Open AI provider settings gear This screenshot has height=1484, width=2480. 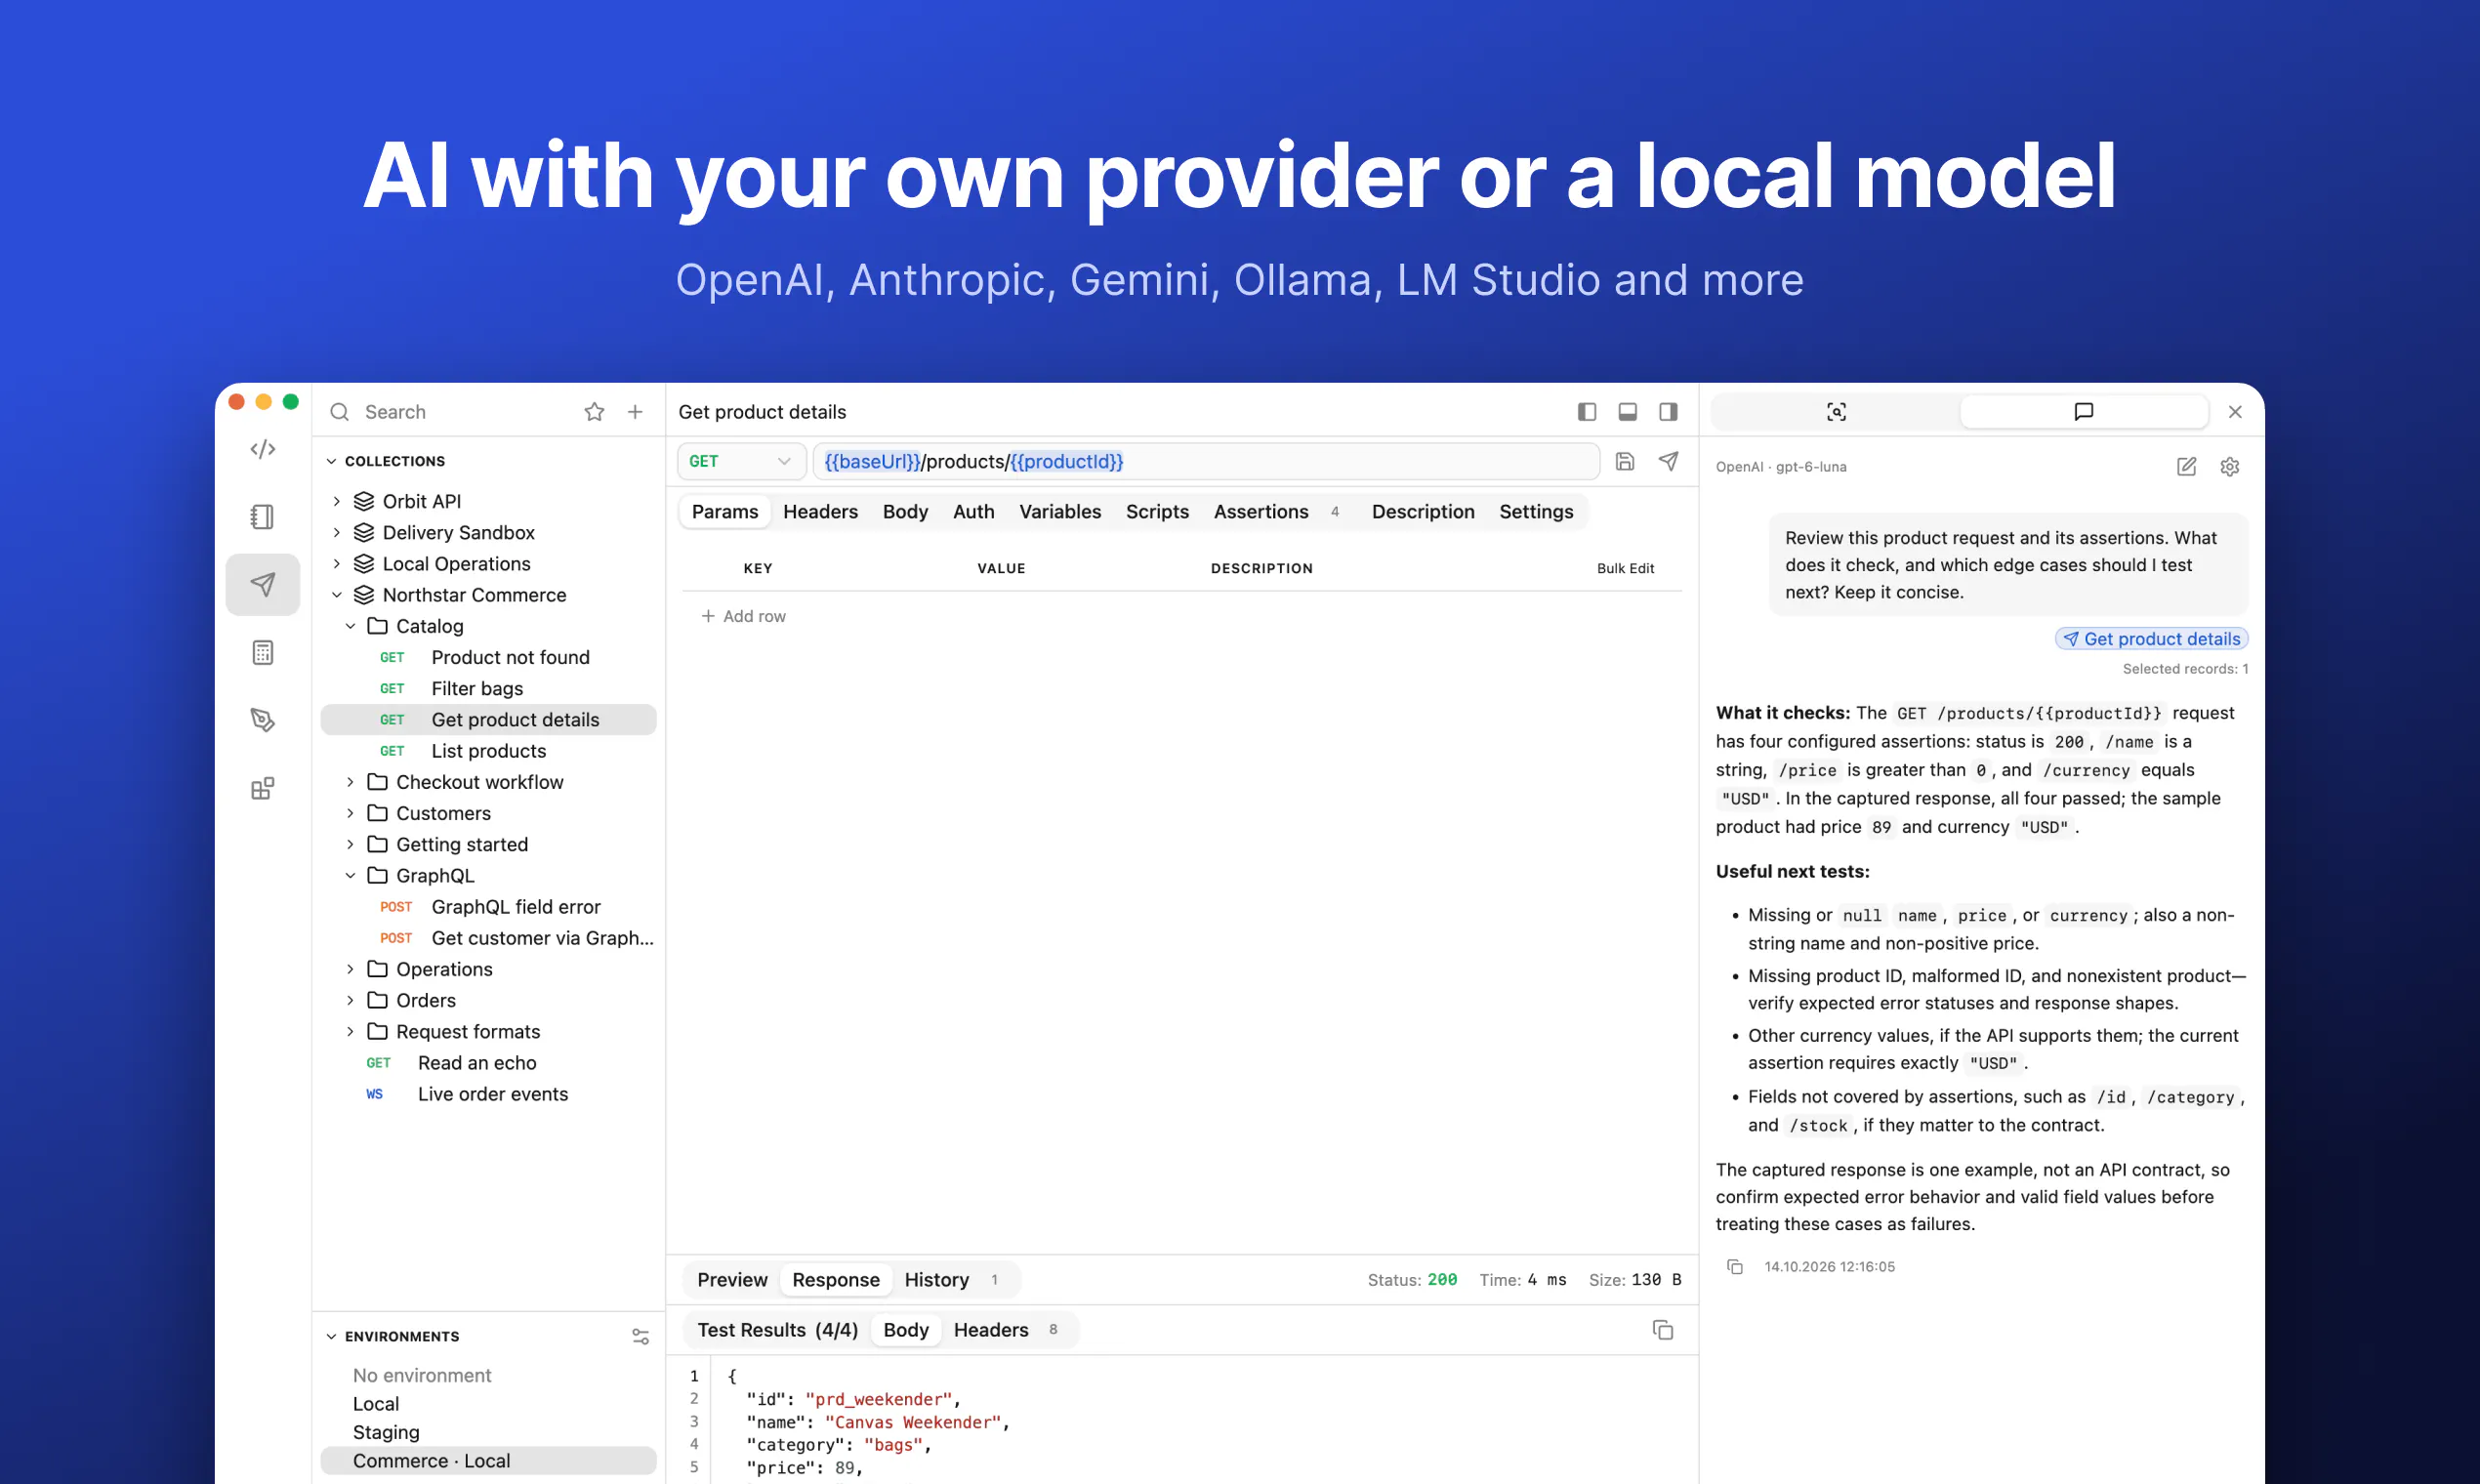click(2230, 467)
